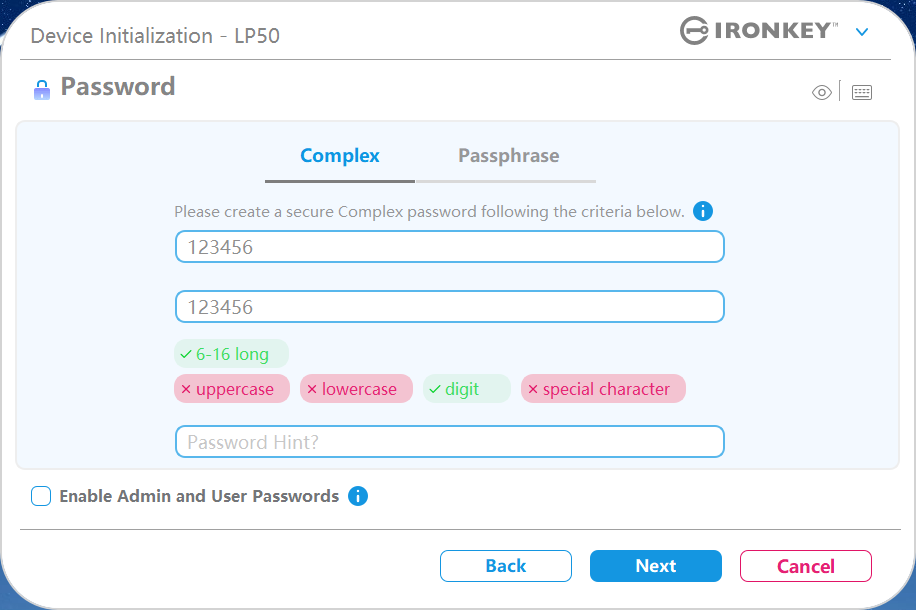
Task: Focus the Password Hint field
Action: click(449, 442)
